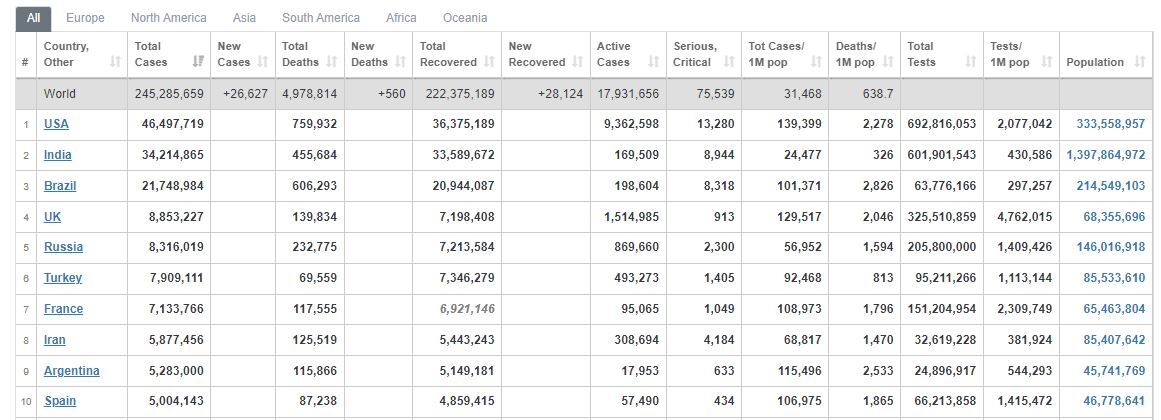Sort by Serious, Critical arrows icon
This screenshot has width=1161, height=420.
[729, 62]
